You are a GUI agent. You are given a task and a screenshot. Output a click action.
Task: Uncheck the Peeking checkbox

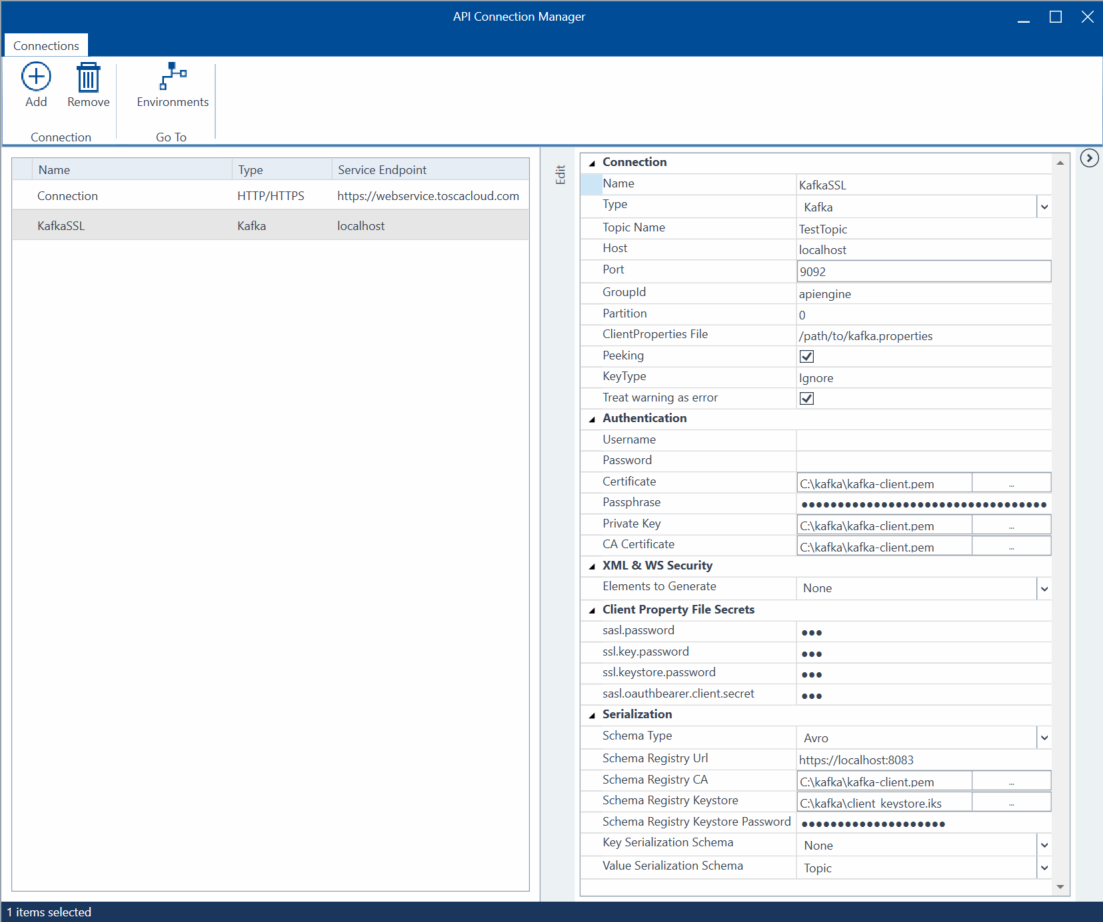coord(807,356)
